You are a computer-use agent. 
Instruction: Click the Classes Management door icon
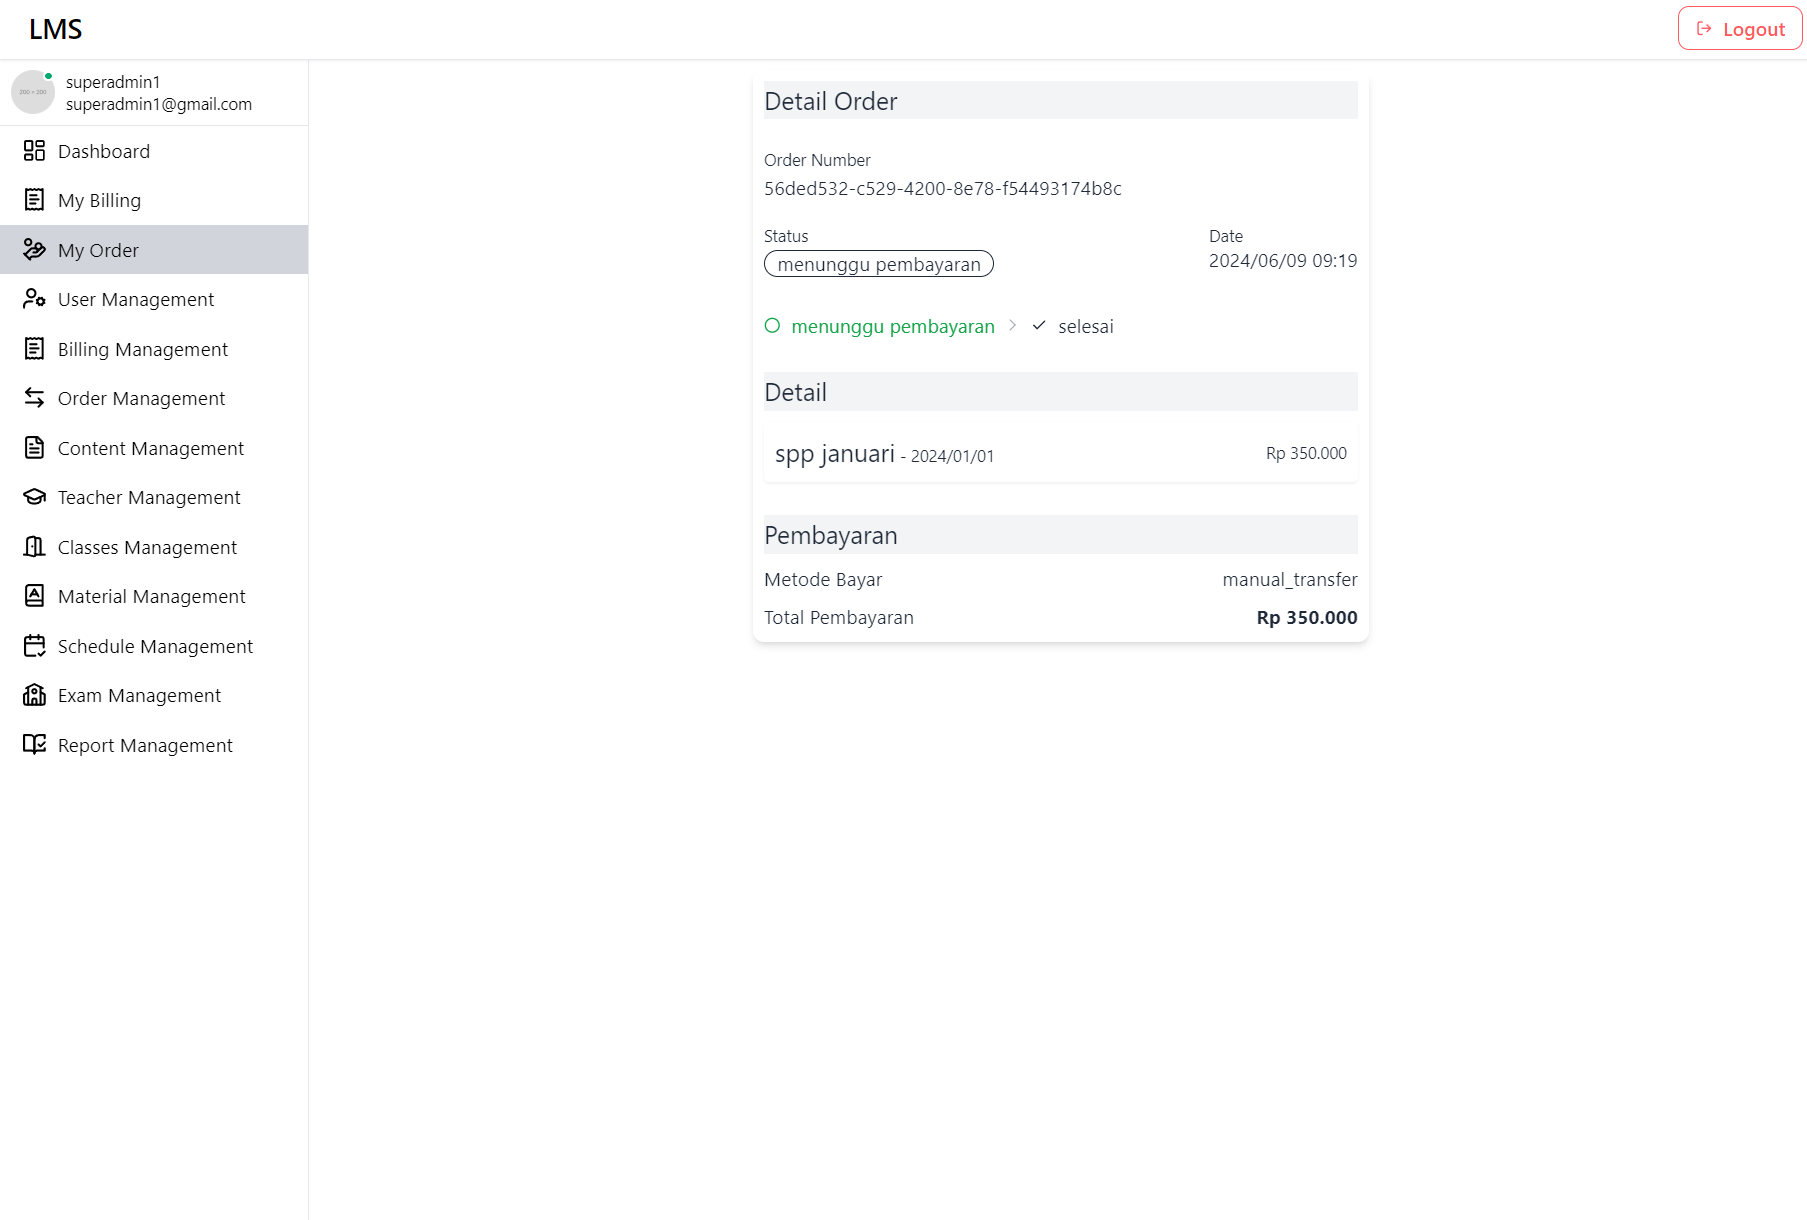tap(34, 547)
